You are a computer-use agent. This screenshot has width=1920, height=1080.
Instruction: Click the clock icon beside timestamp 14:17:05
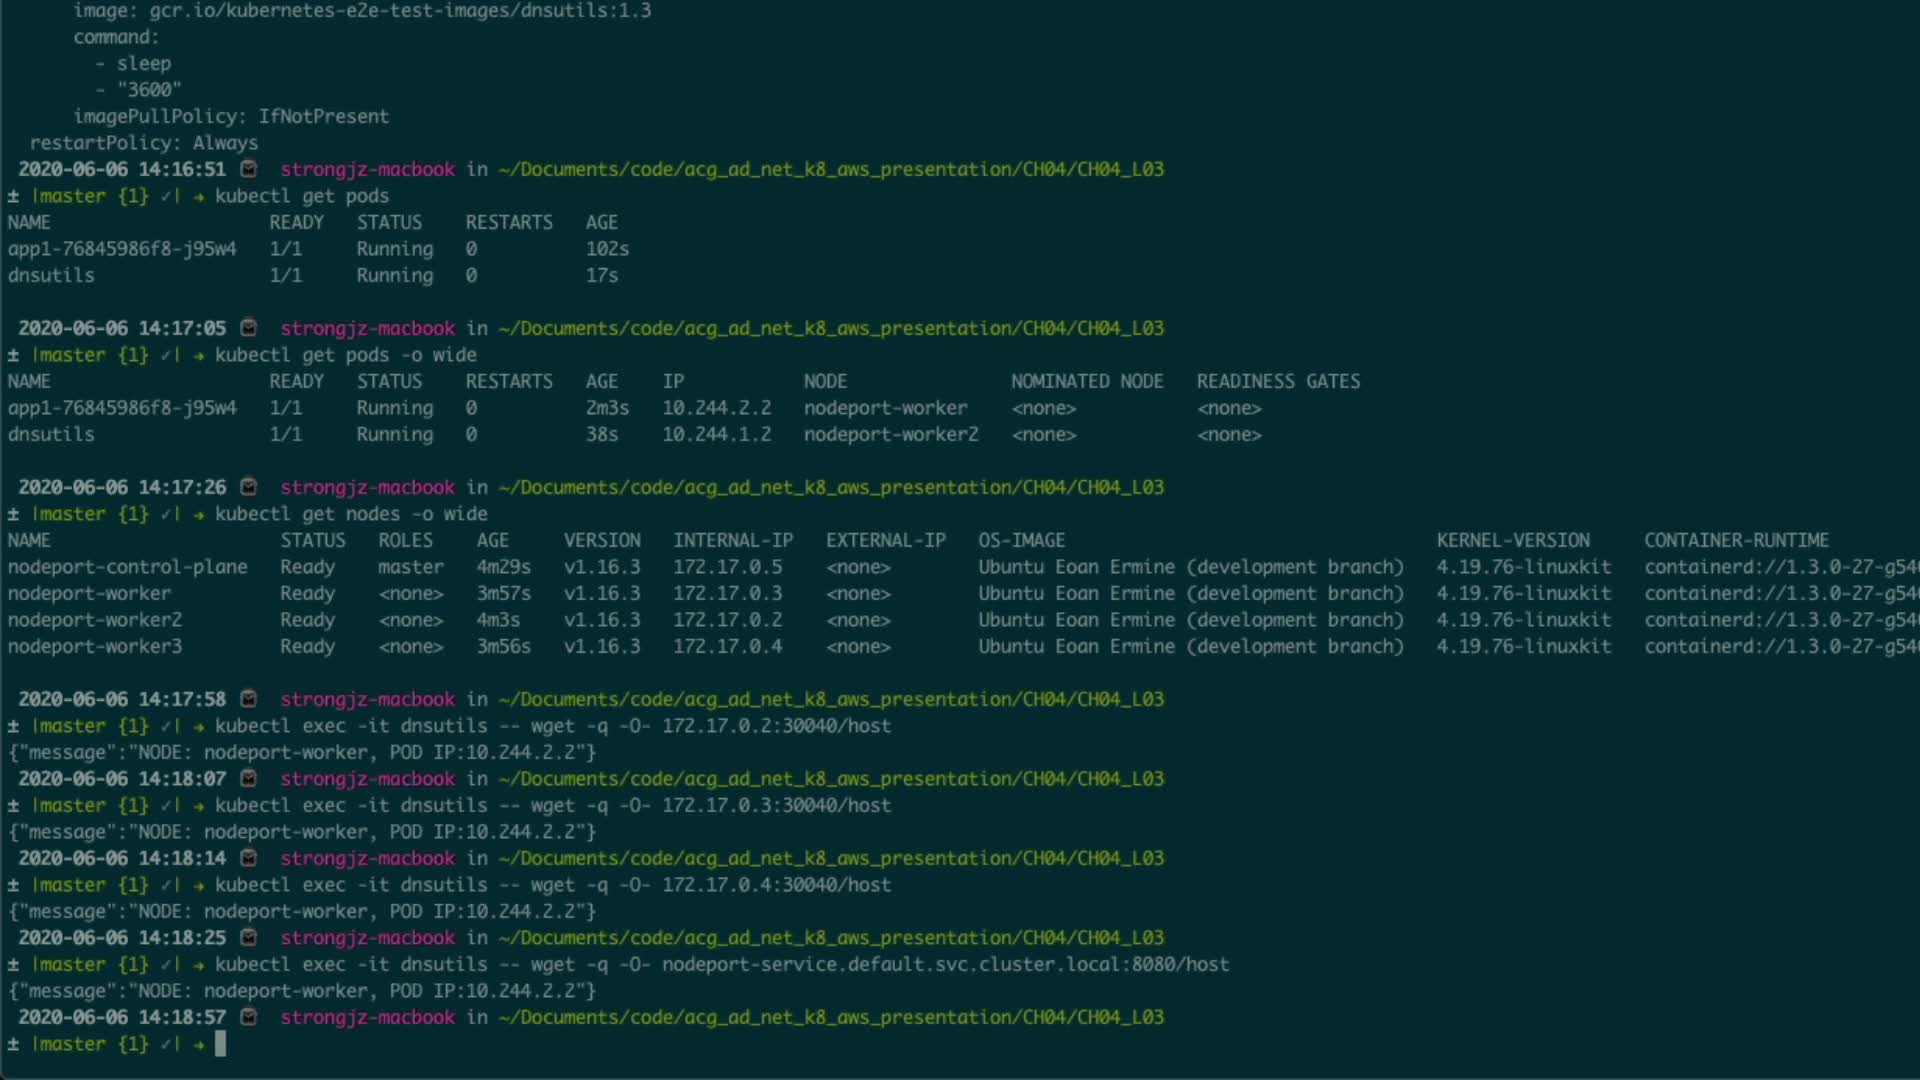pyautogui.click(x=249, y=328)
